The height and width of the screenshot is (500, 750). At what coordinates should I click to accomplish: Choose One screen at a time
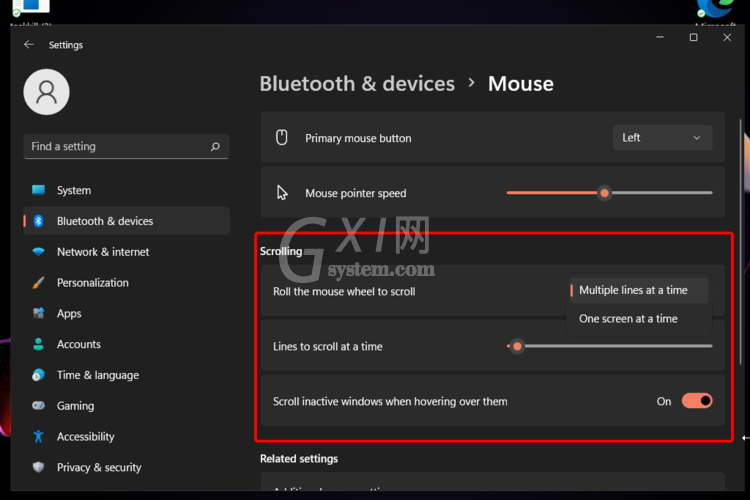[x=639, y=319]
